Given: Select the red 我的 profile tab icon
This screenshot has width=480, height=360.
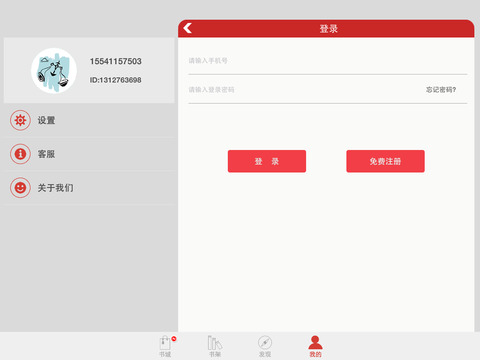Looking at the screenshot, I should (315, 343).
